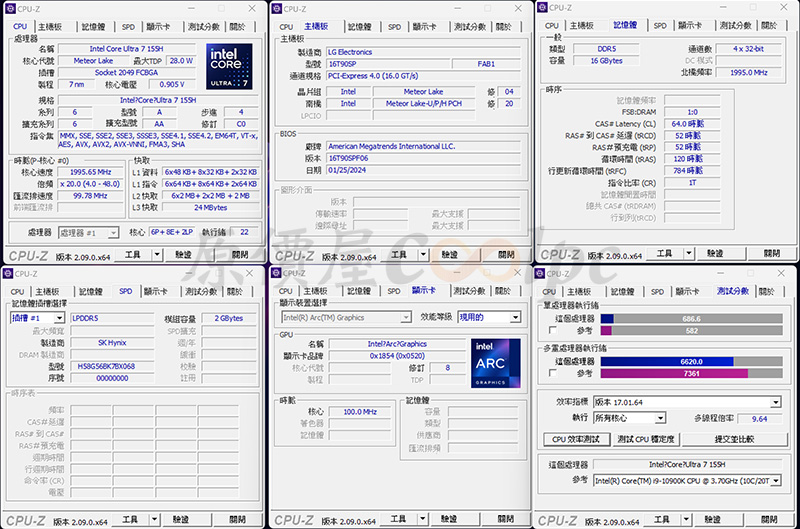Click the GPU 名稱 field Intel?Arc?Graphics
The width and height of the screenshot is (800, 529).
click(x=397, y=344)
